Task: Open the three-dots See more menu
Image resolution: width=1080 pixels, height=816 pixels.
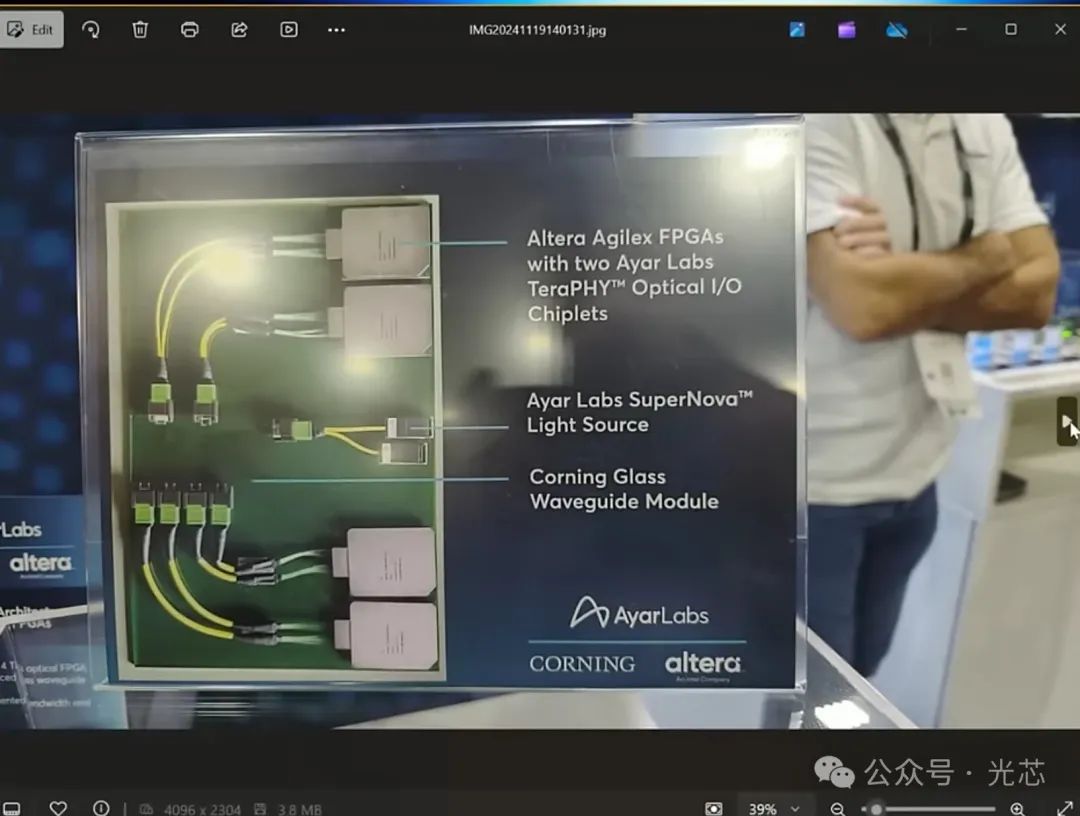Action: pos(336,30)
